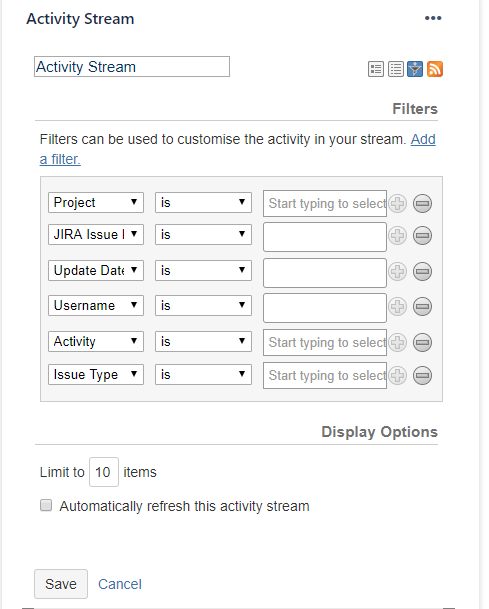Image resolution: width=489 pixels, height=609 pixels.
Task: Click the JIRA Issue value input field
Action: click(325, 237)
